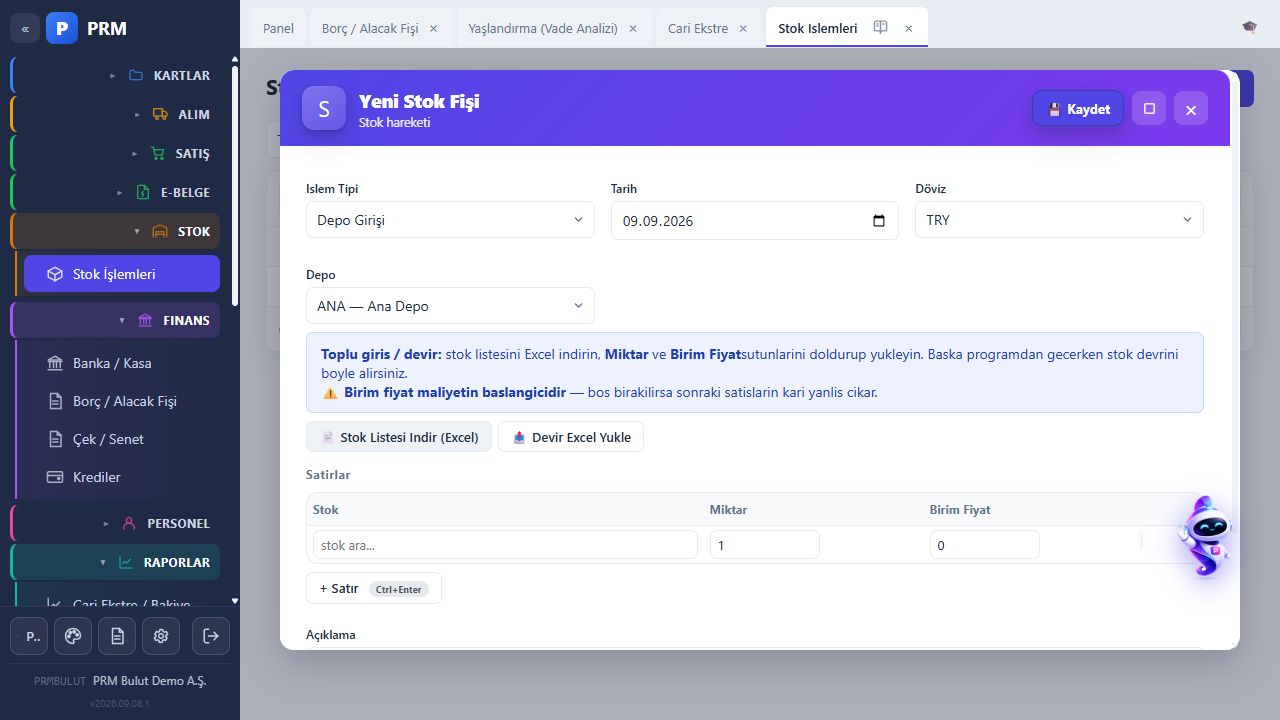Click Devir Excel Yukle button
1280x720 pixels.
point(571,437)
